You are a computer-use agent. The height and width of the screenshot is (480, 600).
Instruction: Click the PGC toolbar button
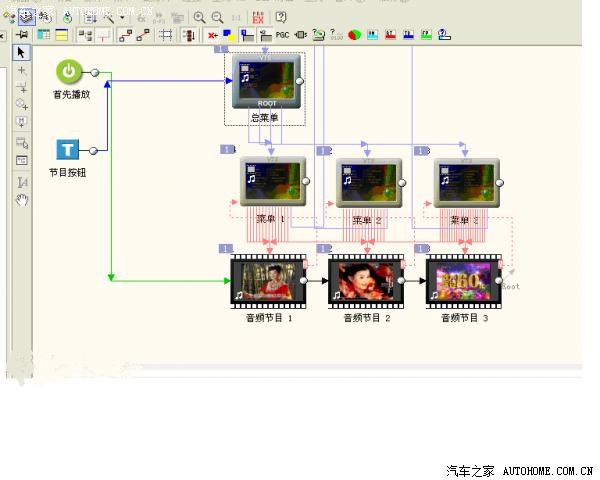tap(282, 35)
